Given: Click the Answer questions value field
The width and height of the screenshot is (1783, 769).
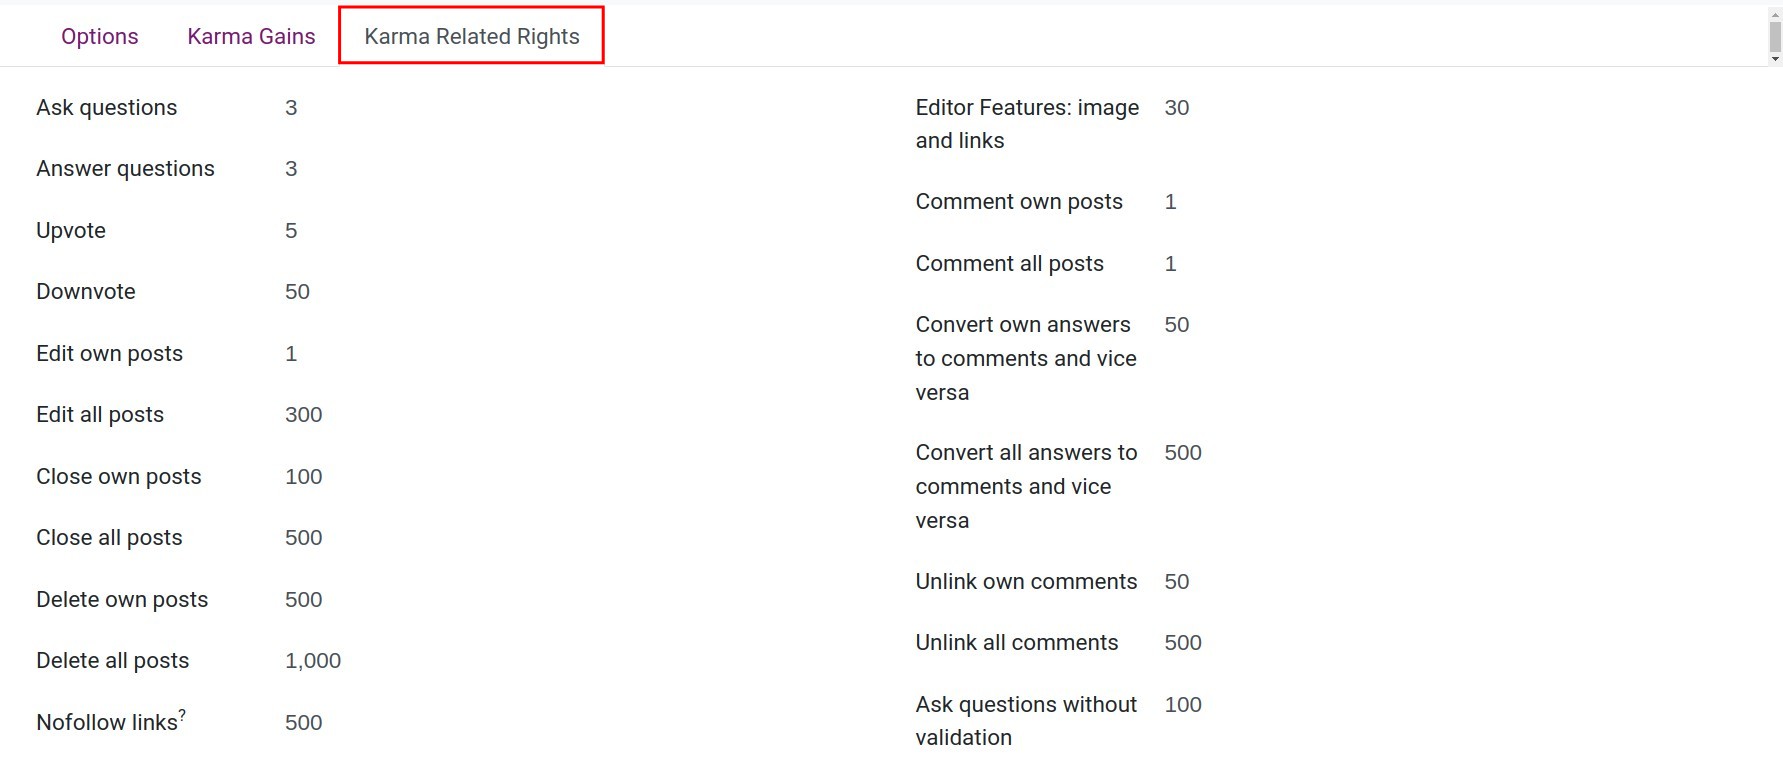Looking at the screenshot, I should pos(291,168).
